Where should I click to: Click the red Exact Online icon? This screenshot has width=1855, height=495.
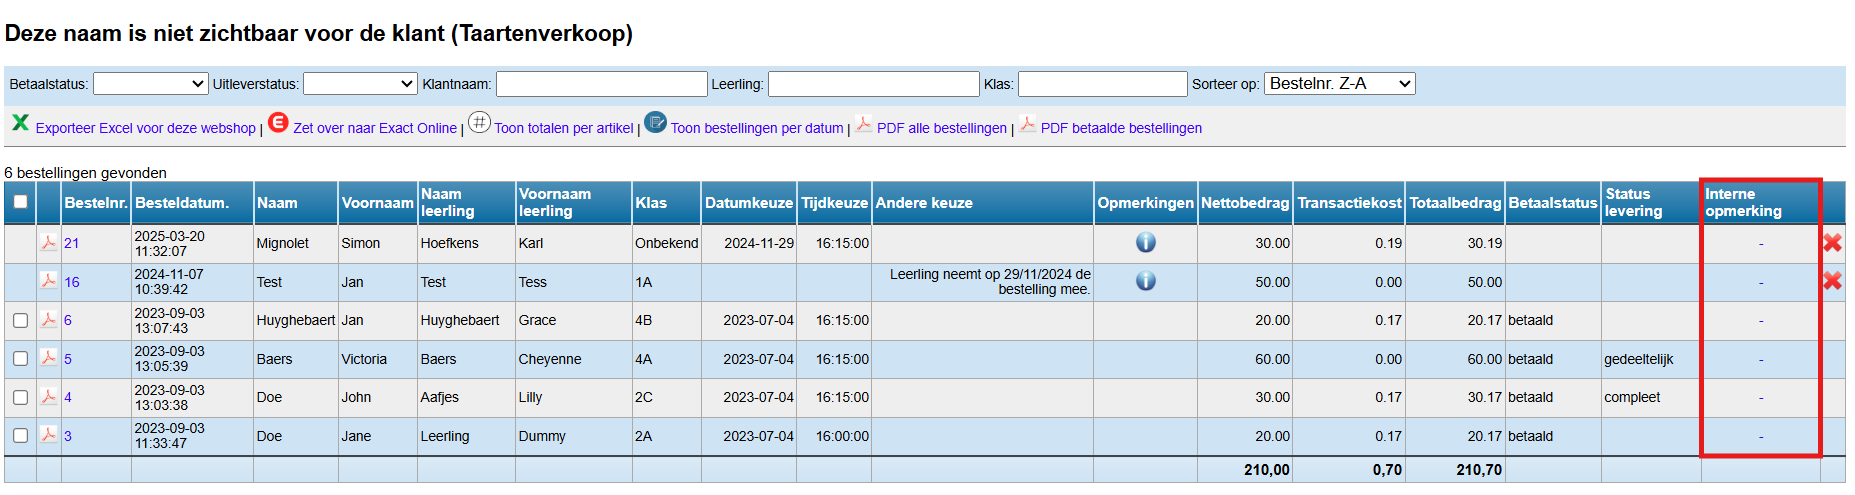(278, 122)
